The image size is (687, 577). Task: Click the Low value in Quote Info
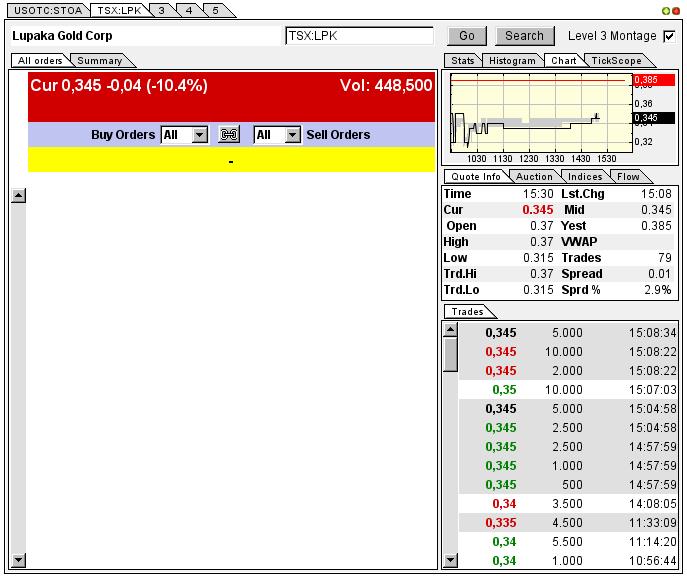538,258
